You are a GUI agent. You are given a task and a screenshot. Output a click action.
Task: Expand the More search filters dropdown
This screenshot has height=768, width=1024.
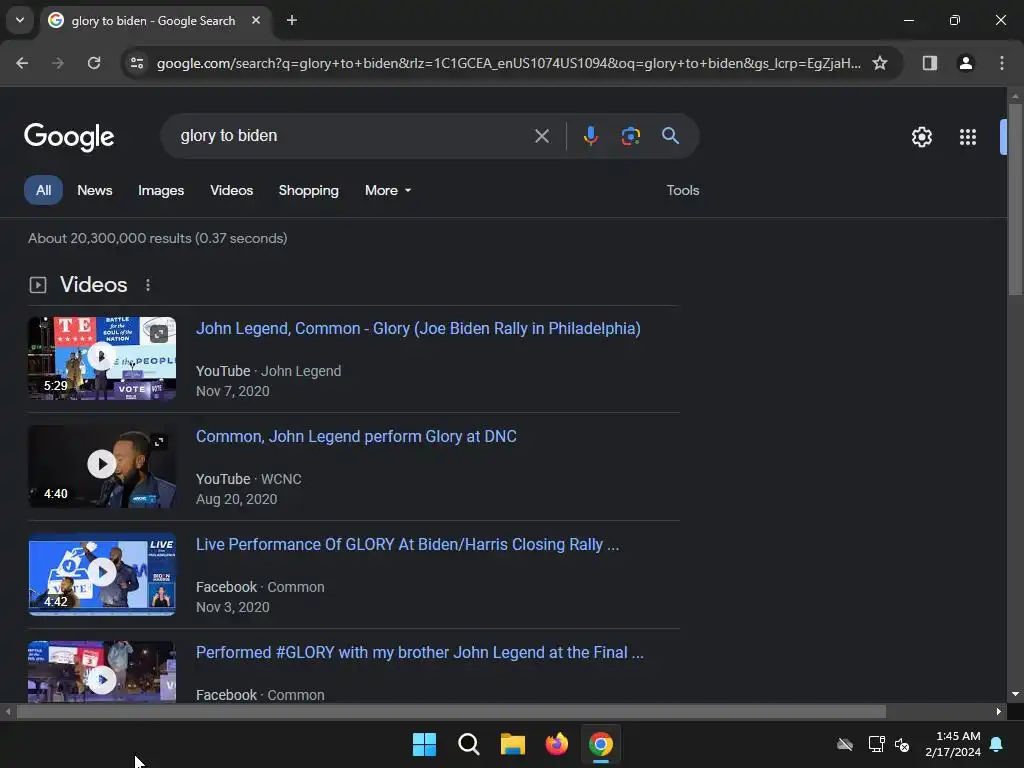388,190
